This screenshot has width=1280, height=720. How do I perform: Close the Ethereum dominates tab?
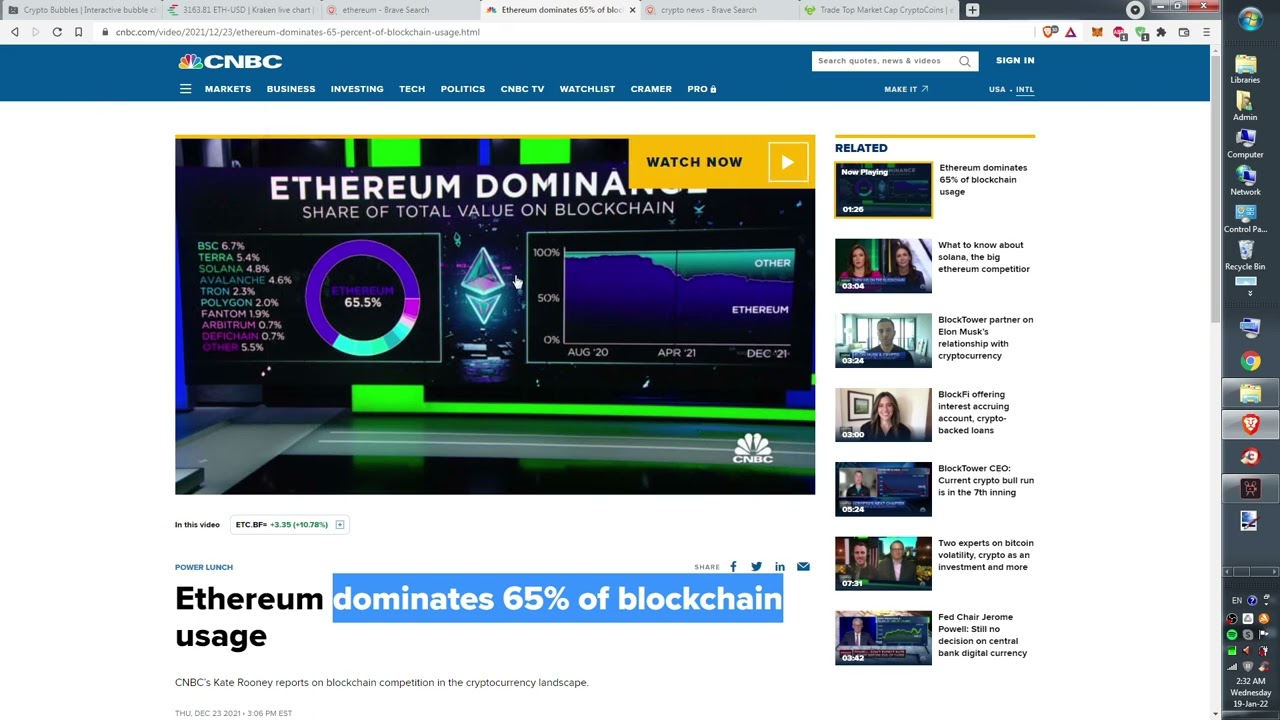(x=632, y=10)
